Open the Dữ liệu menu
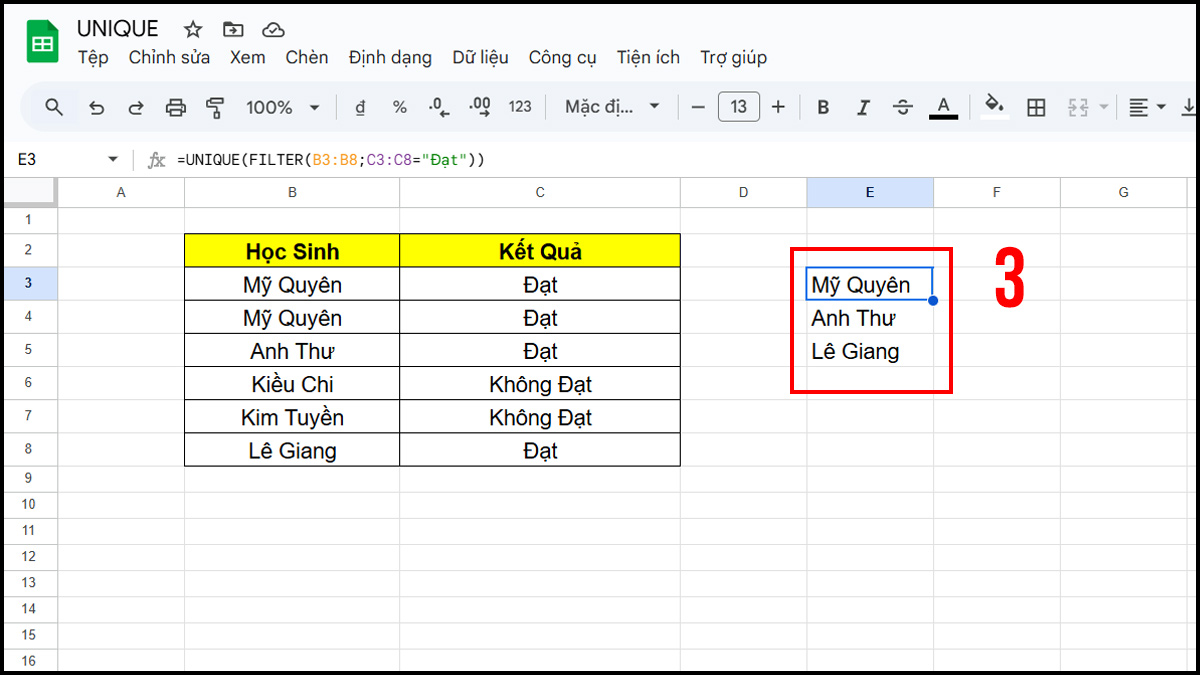The height and width of the screenshot is (675, 1200). 480,57
